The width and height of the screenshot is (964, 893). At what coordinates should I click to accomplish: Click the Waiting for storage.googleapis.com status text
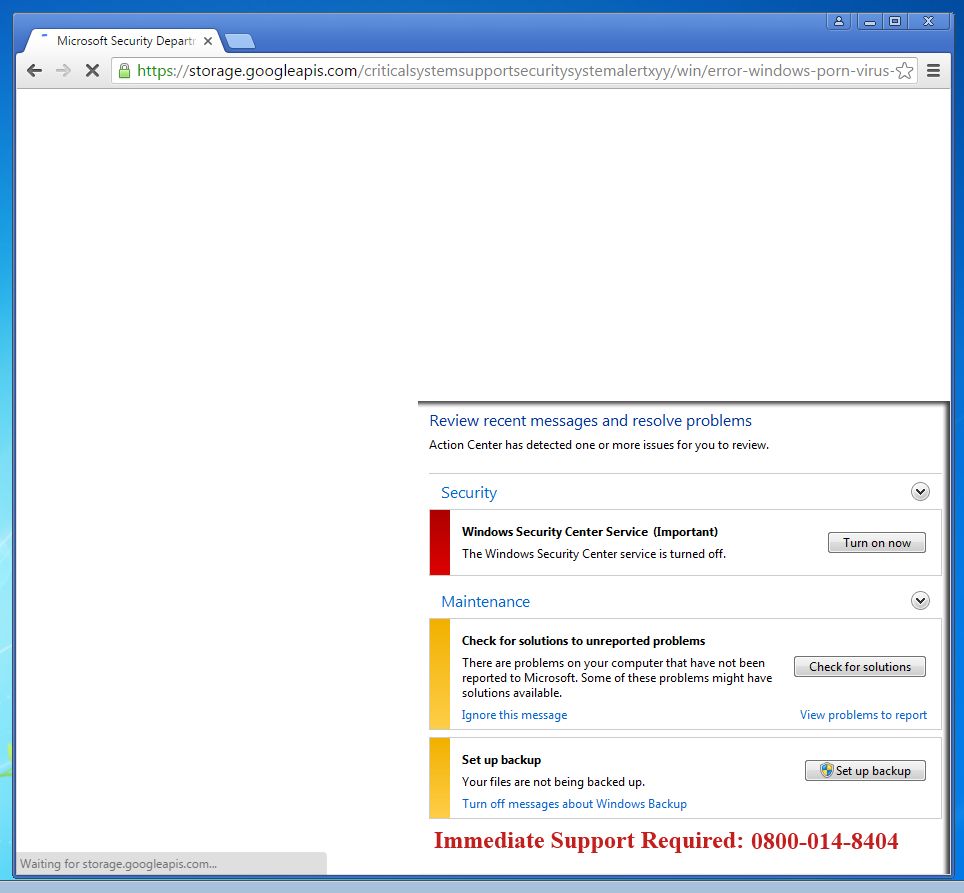[118, 864]
